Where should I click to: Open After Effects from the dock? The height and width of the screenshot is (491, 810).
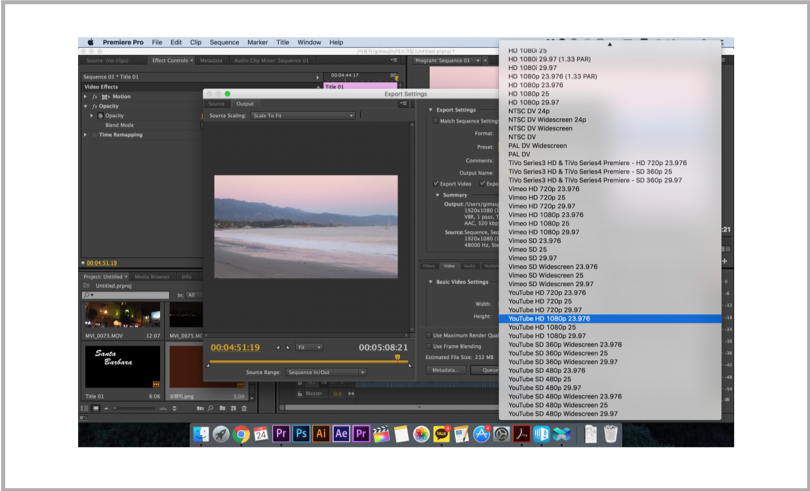(341, 434)
